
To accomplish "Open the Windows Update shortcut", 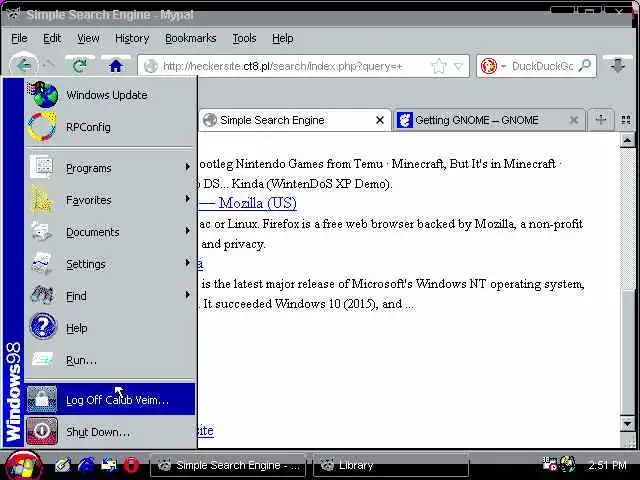I will point(107,95).
